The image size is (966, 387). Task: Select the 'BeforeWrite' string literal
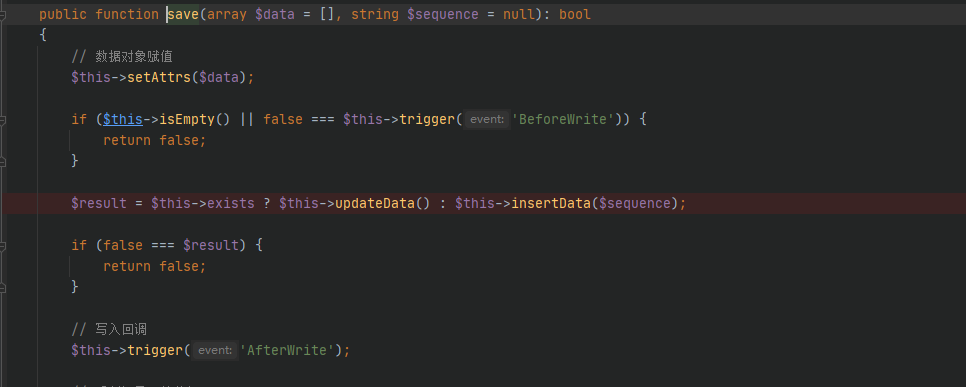(566, 120)
